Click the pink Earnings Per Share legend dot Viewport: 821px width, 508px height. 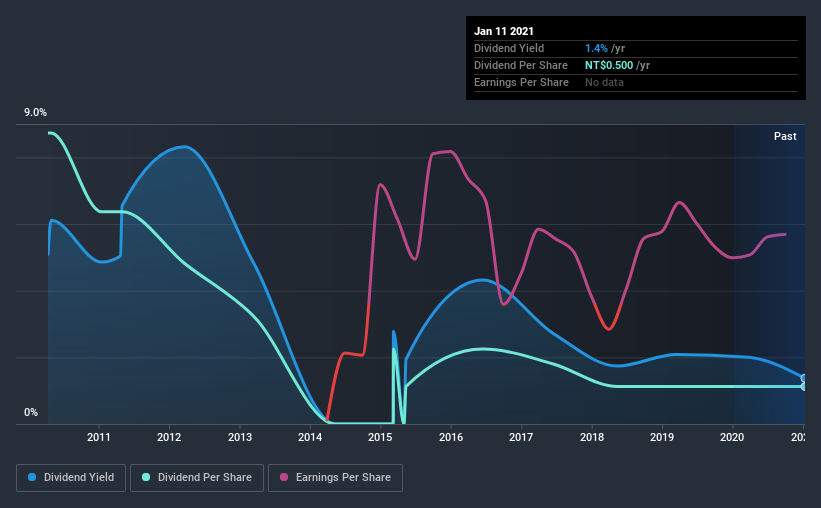tap(284, 477)
